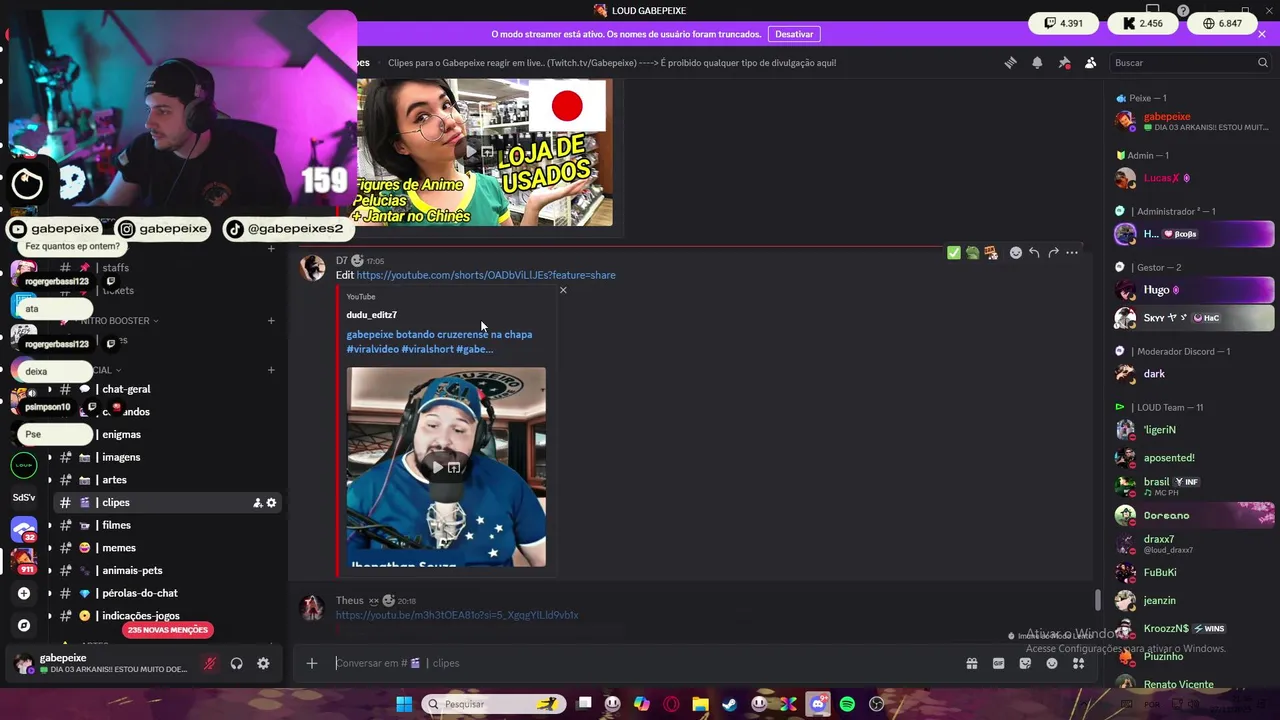The image size is (1280, 720).
Task: Collapse the NITRO BOOSTER category
Action: coord(119,321)
